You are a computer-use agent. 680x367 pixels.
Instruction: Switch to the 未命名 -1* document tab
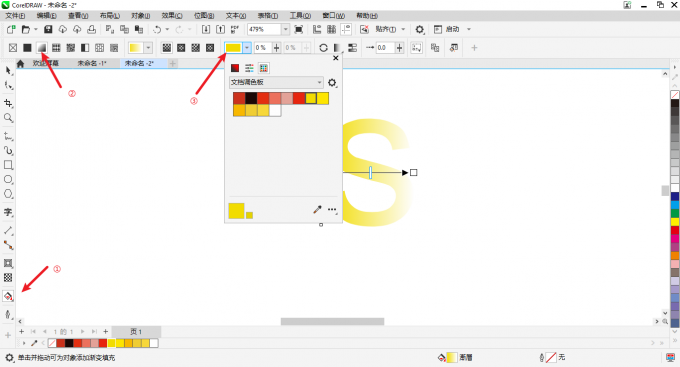click(92, 63)
